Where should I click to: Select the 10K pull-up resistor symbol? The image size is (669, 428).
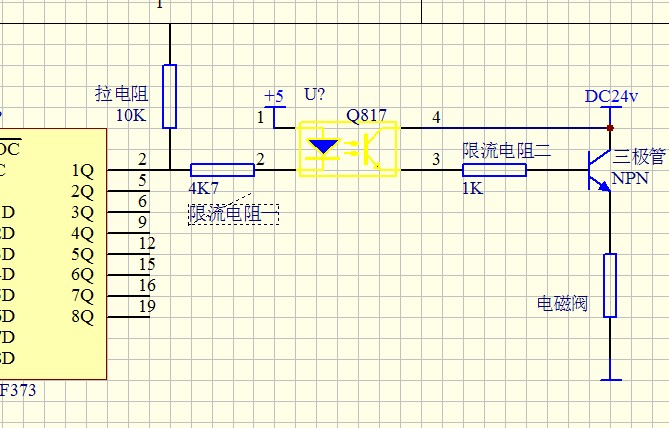point(170,96)
